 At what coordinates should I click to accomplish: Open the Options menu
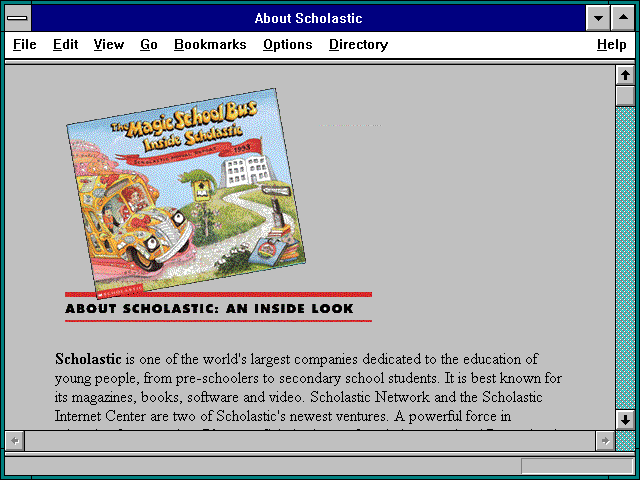click(287, 44)
